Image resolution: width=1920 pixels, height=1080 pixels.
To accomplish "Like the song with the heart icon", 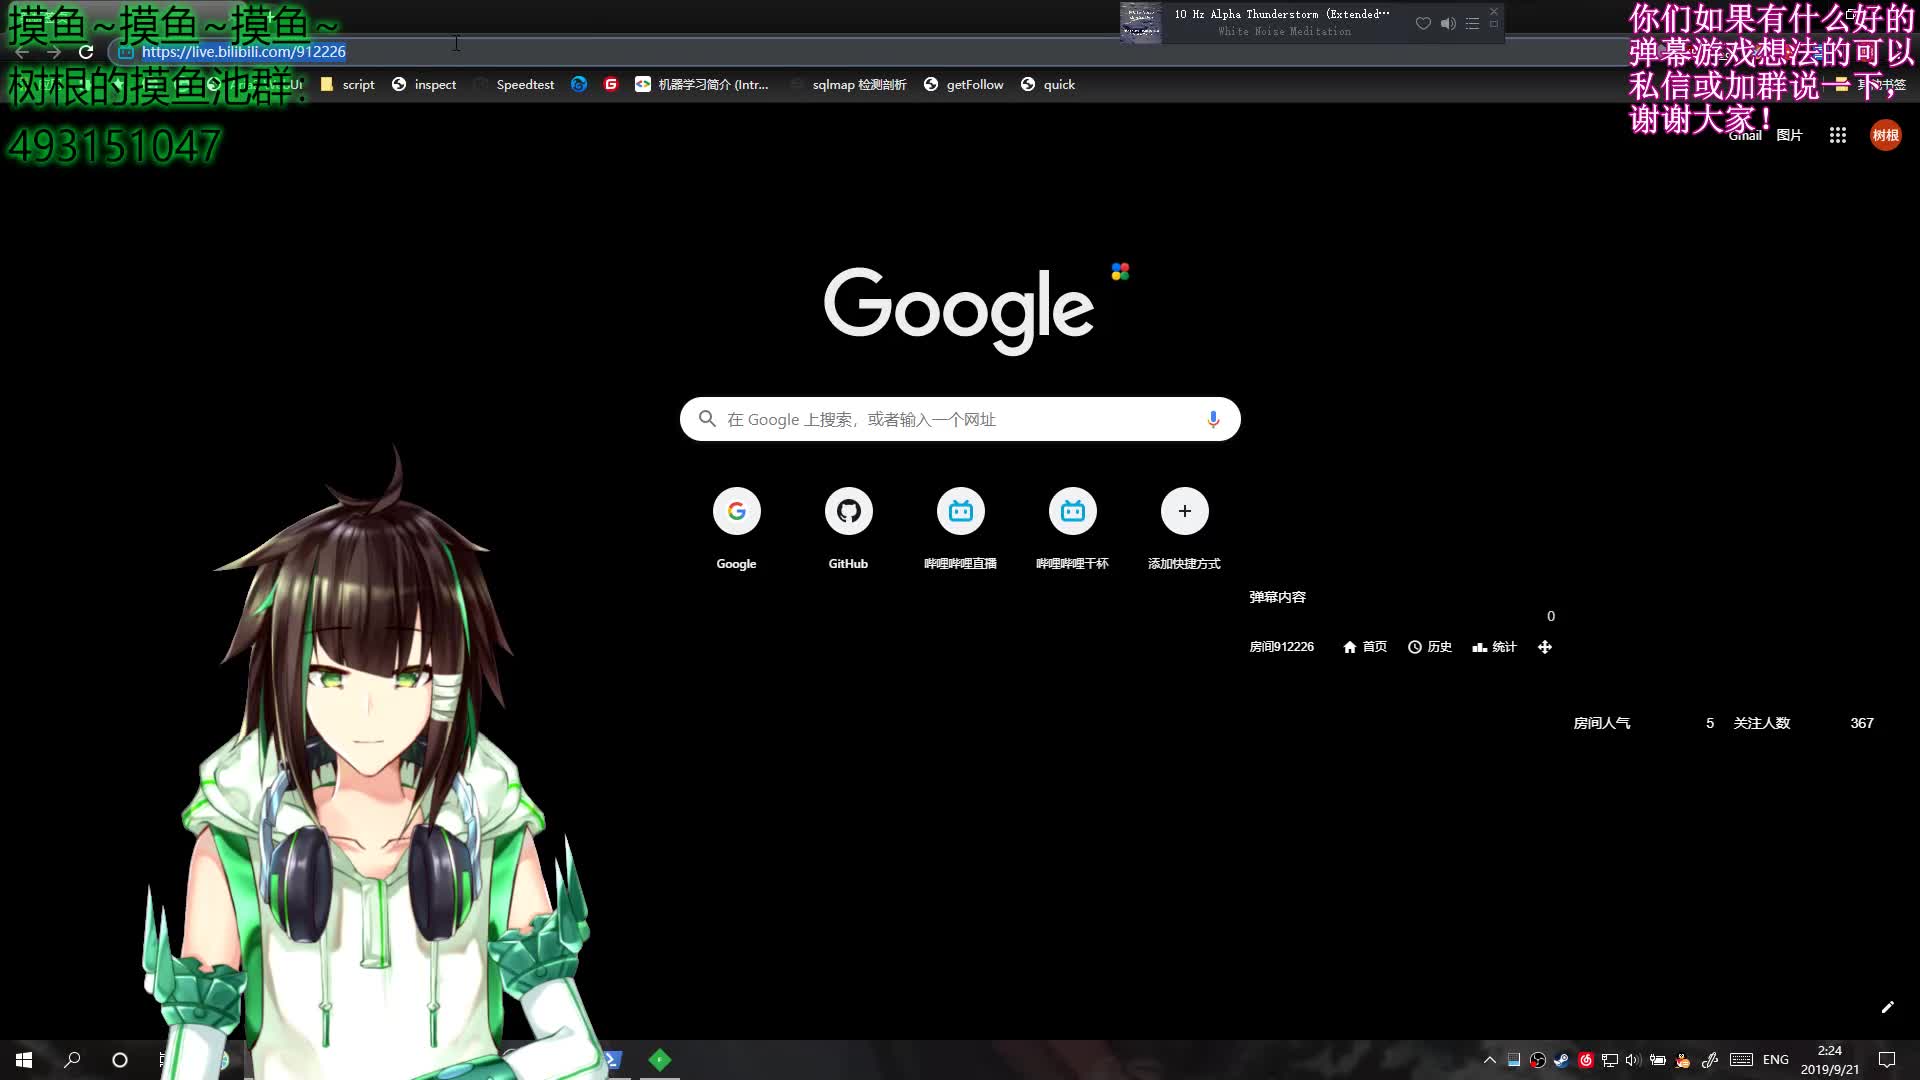I will [x=1423, y=23].
